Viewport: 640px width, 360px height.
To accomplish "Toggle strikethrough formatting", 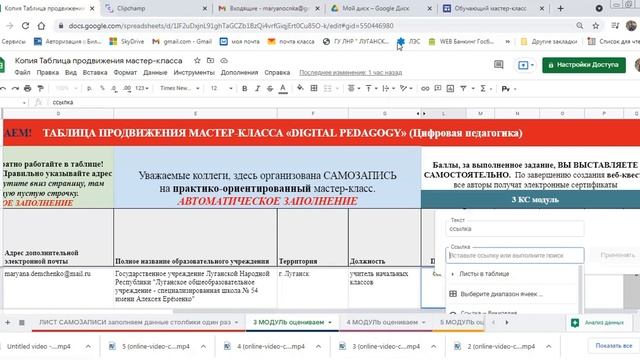I will (x=270, y=88).
